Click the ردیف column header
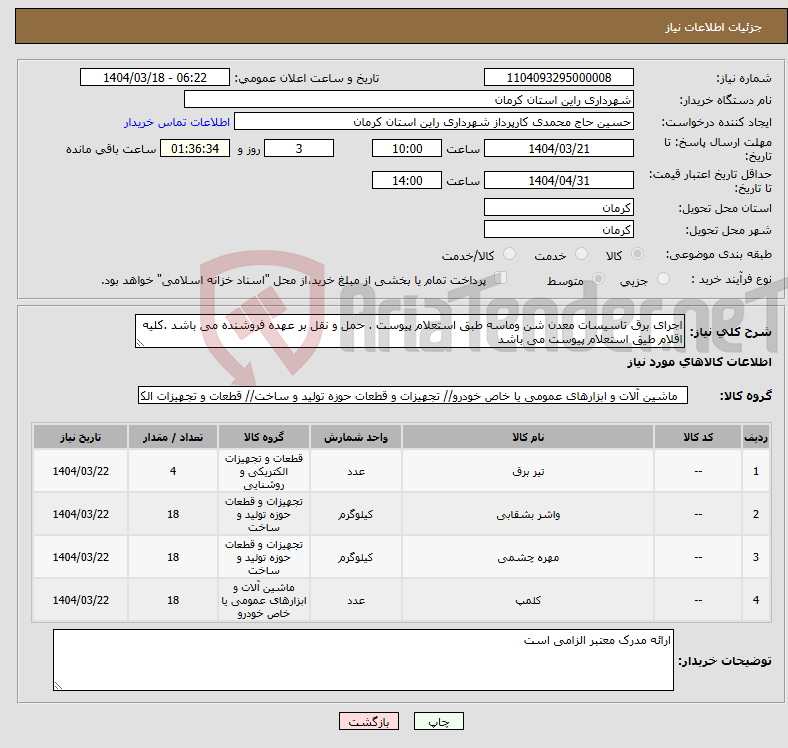The height and width of the screenshot is (748, 788). click(x=756, y=437)
